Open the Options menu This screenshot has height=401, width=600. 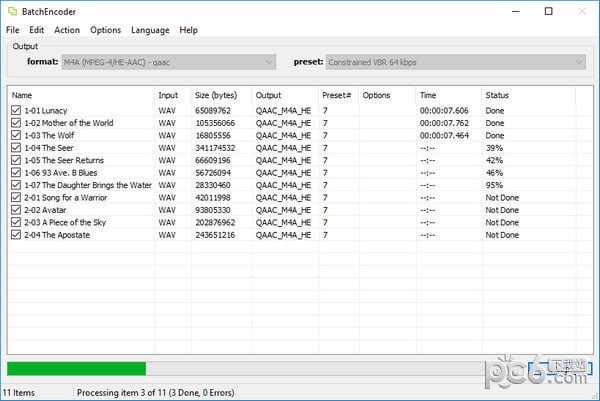tap(105, 30)
